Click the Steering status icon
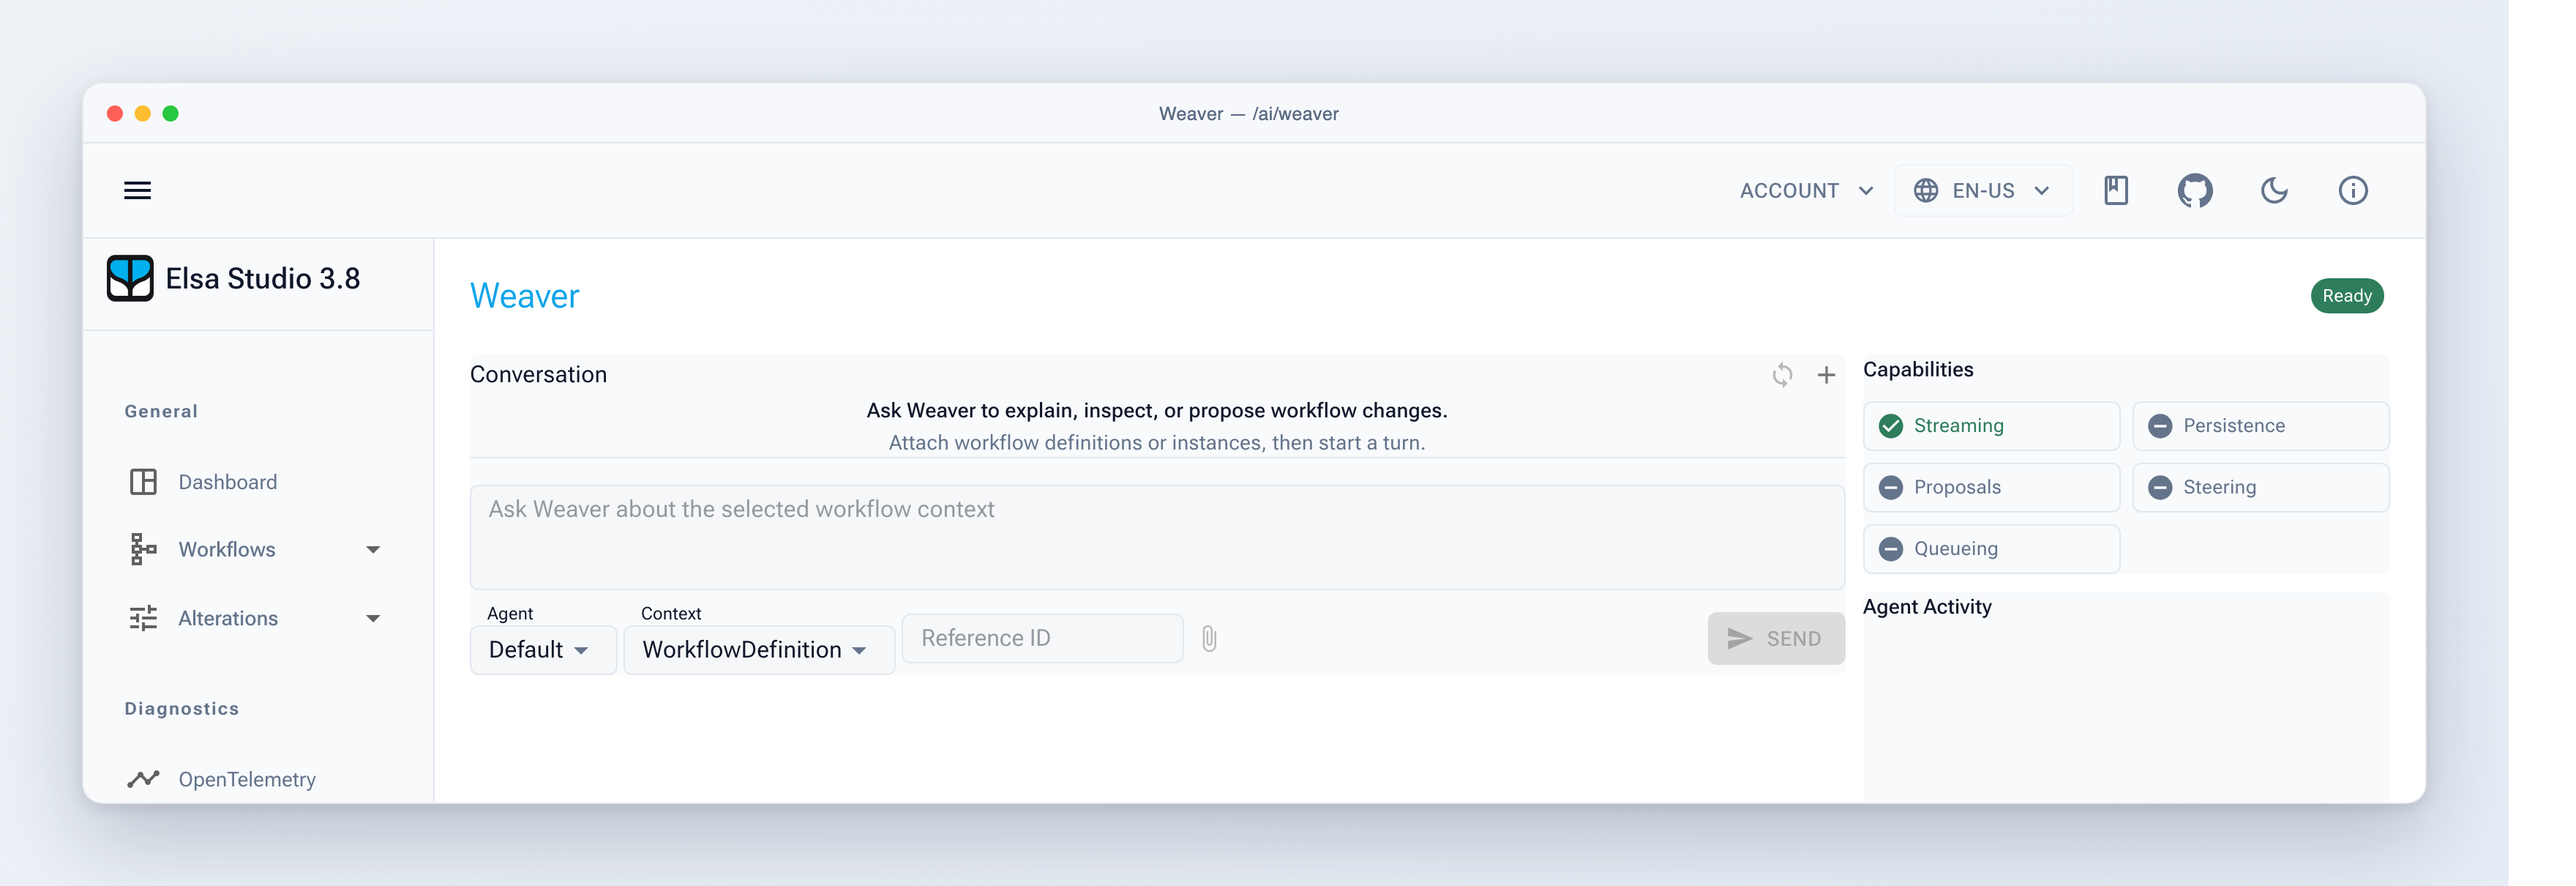2576x886 pixels. point(2160,487)
